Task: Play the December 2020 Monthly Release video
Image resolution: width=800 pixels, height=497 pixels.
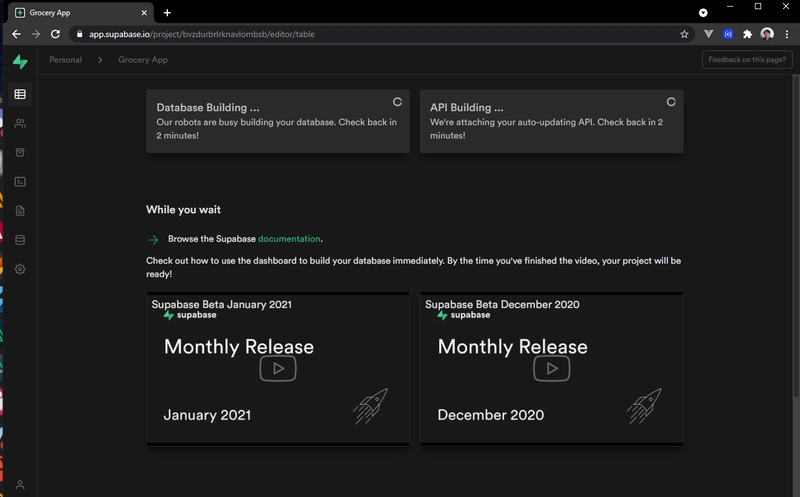Action: tap(552, 368)
